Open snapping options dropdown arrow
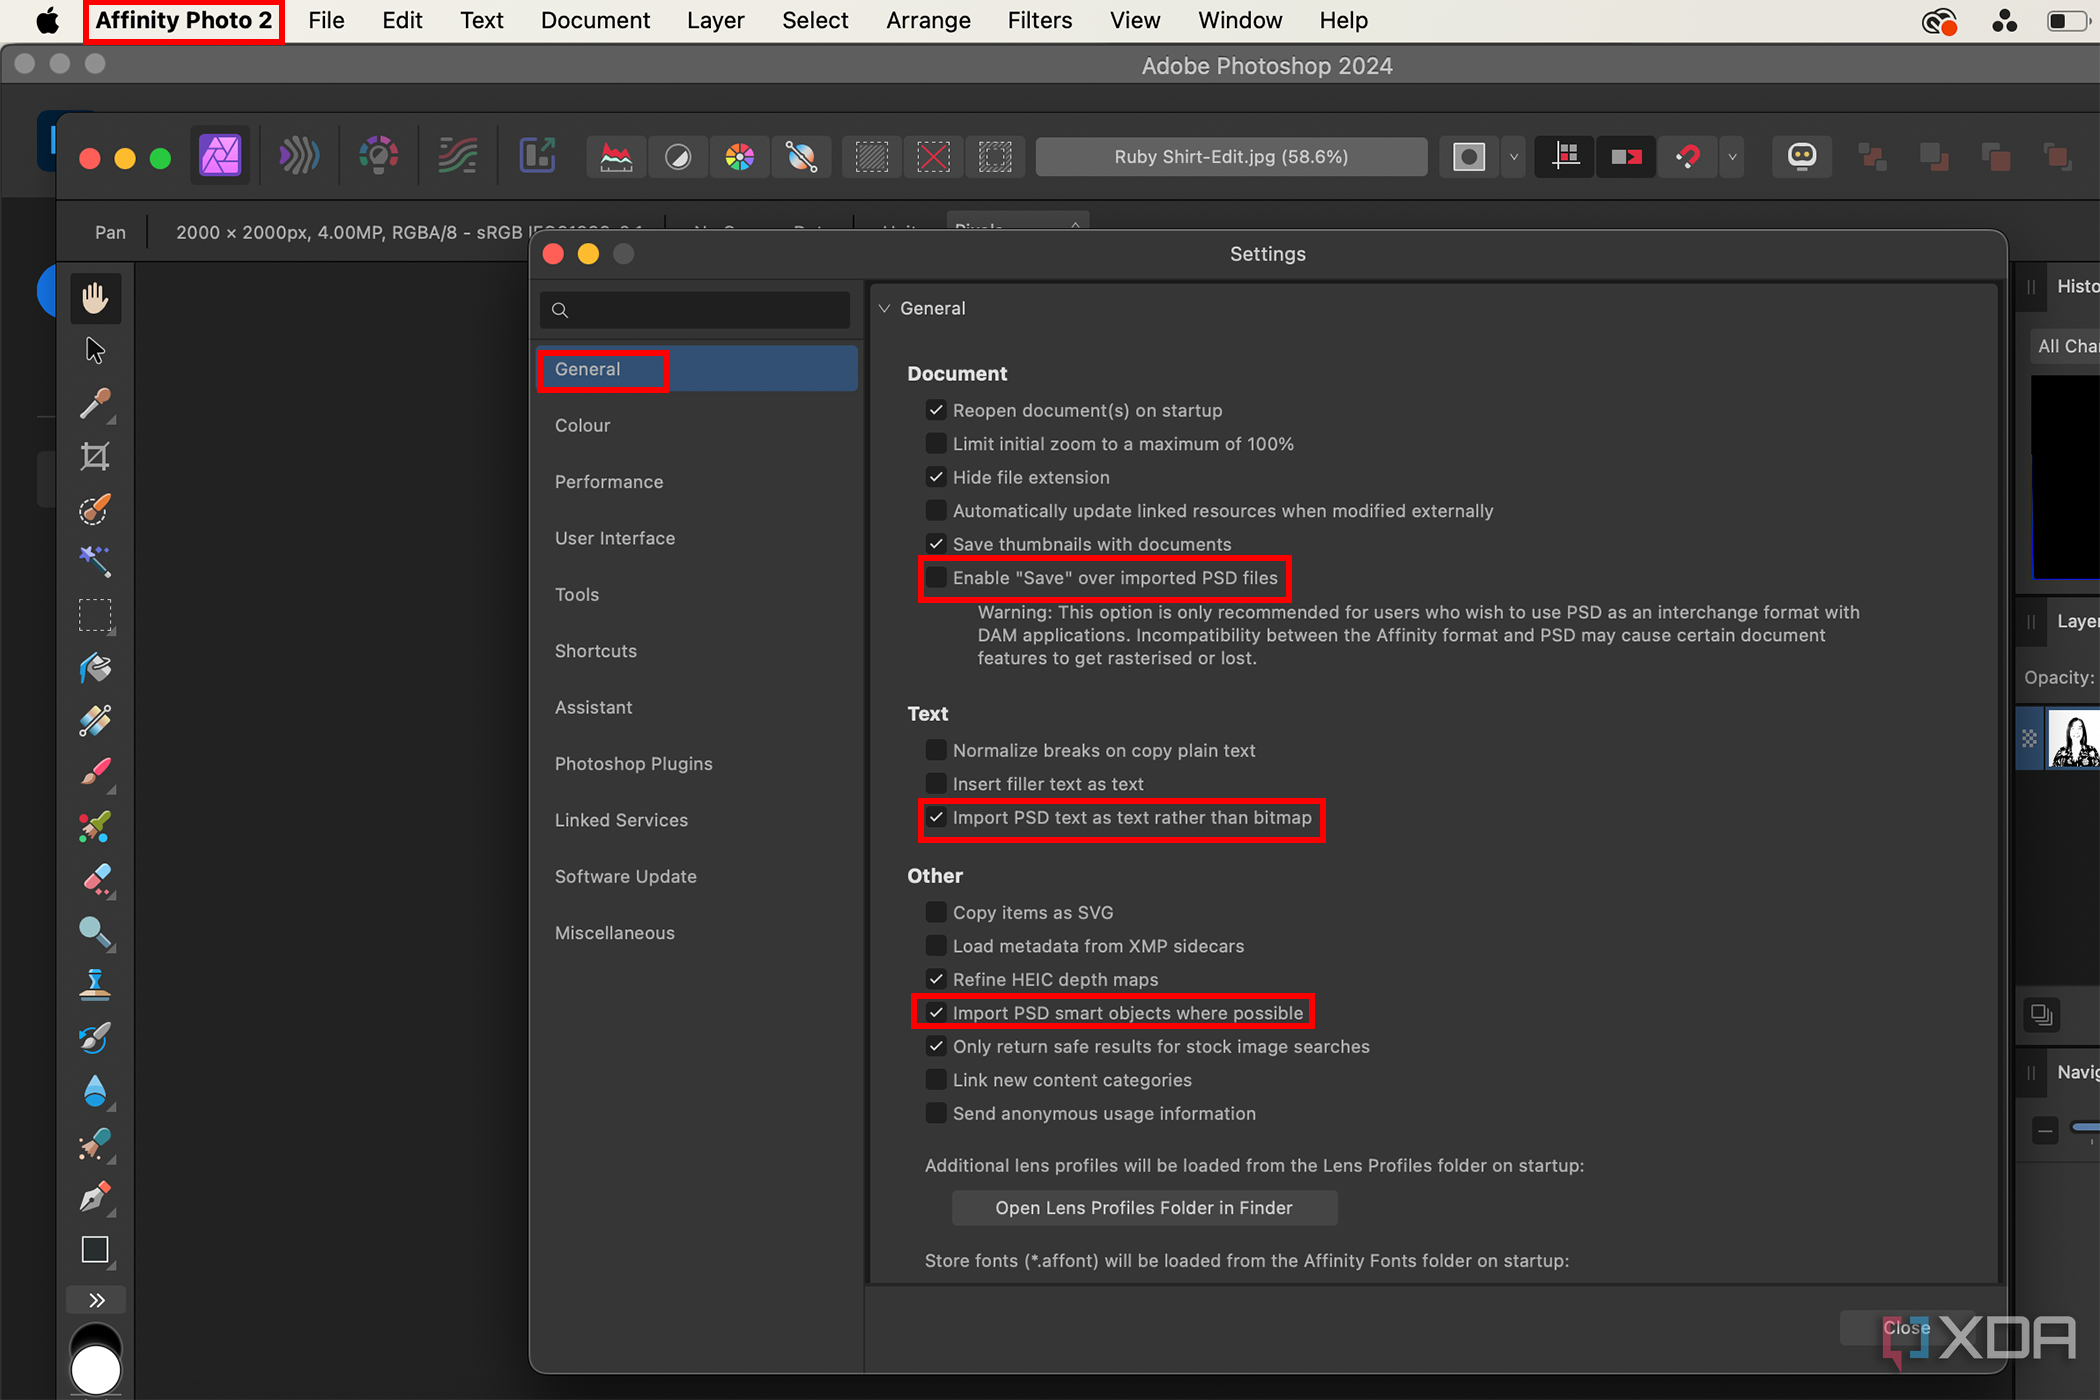 (1733, 157)
